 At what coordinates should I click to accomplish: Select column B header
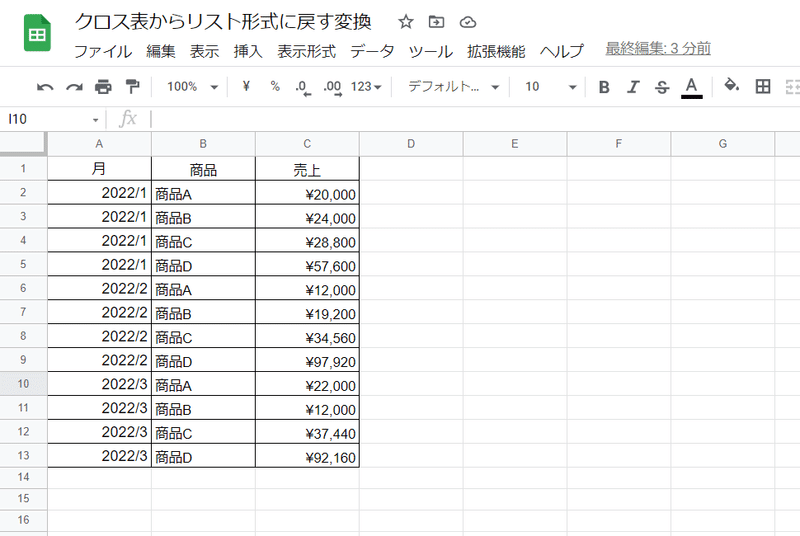point(203,144)
